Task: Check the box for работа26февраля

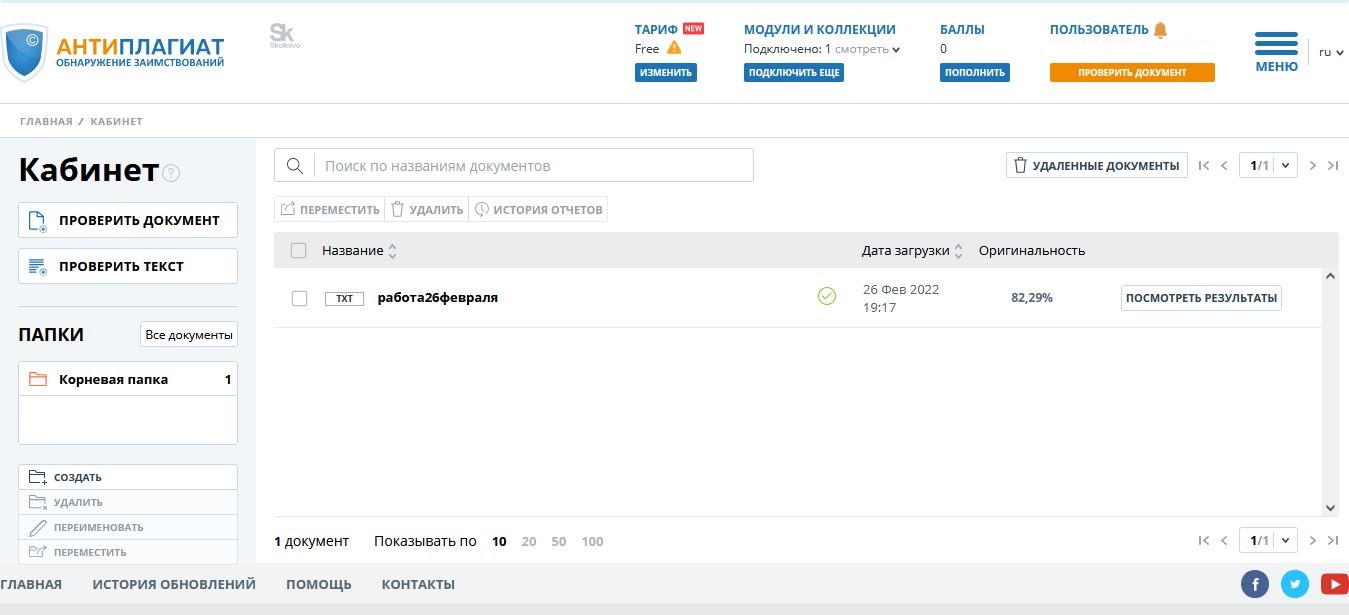Action: [299, 298]
